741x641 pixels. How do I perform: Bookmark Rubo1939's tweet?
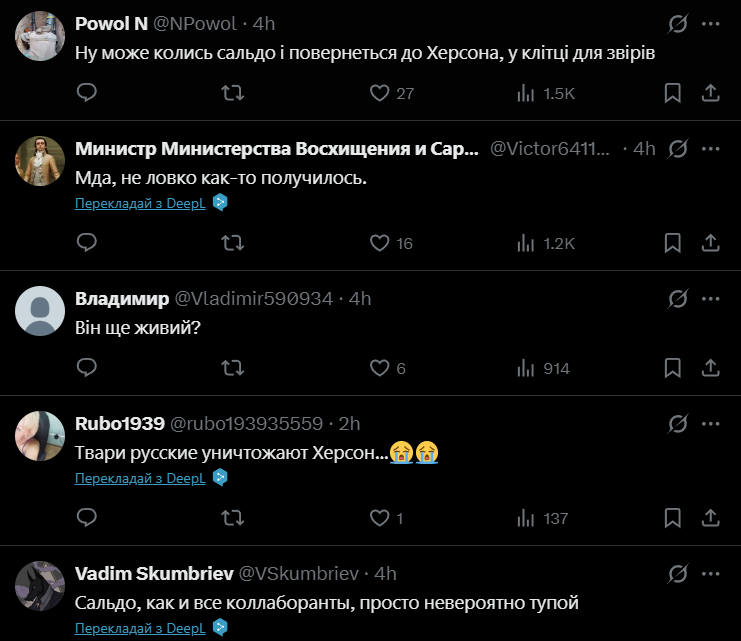[x=673, y=518]
